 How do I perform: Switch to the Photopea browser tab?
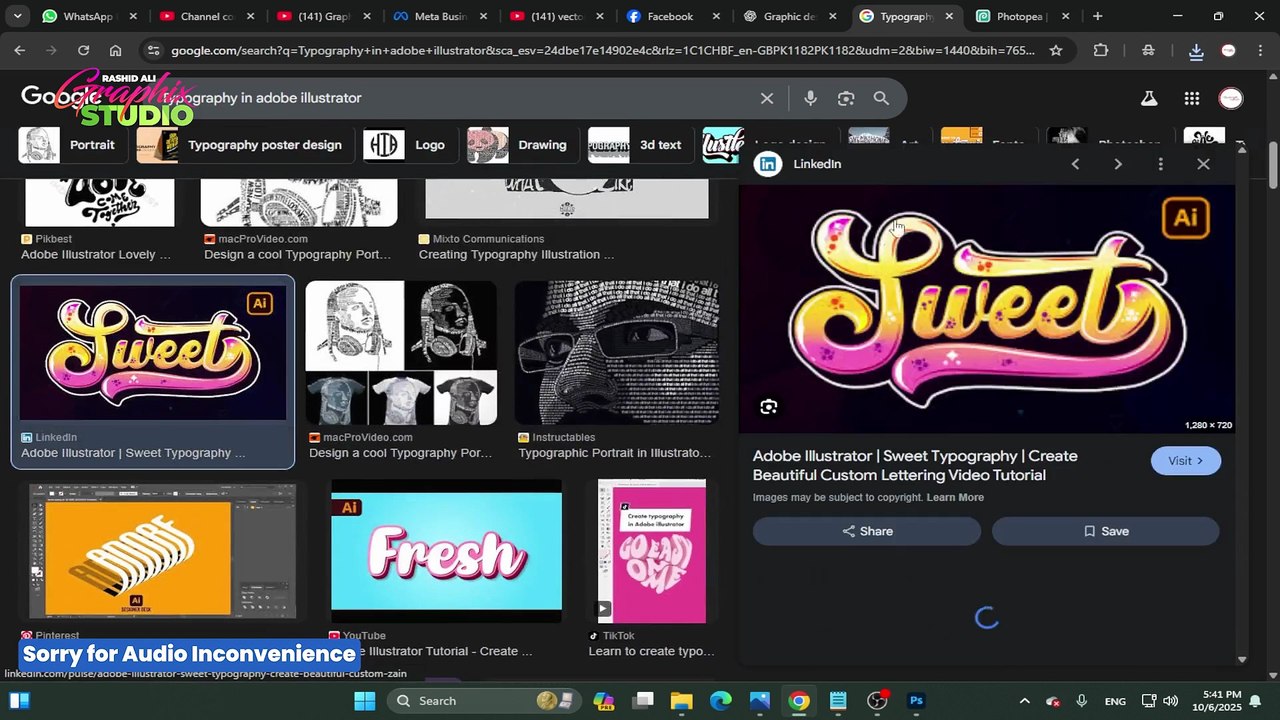tap(1018, 16)
